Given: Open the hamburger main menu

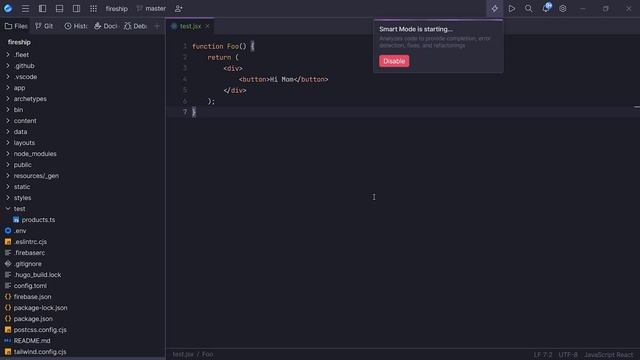Looking at the screenshot, I should pos(25,9).
